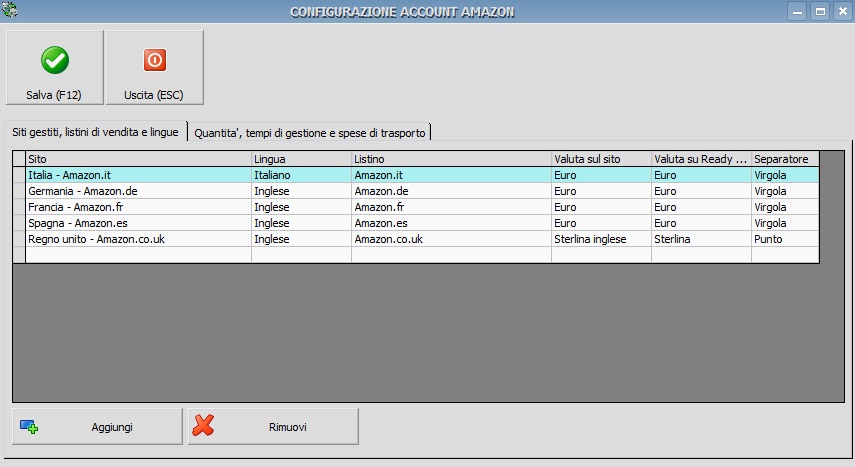This screenshot has width=855, height=467.
Task: Click the Punto separator cell
Action: pos(785,239)
